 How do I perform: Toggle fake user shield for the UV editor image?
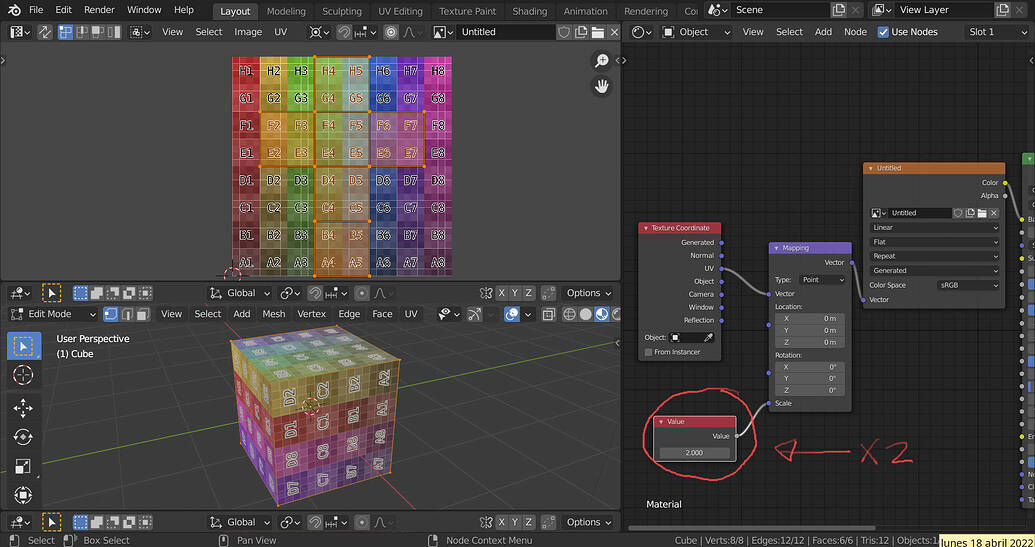564,32
